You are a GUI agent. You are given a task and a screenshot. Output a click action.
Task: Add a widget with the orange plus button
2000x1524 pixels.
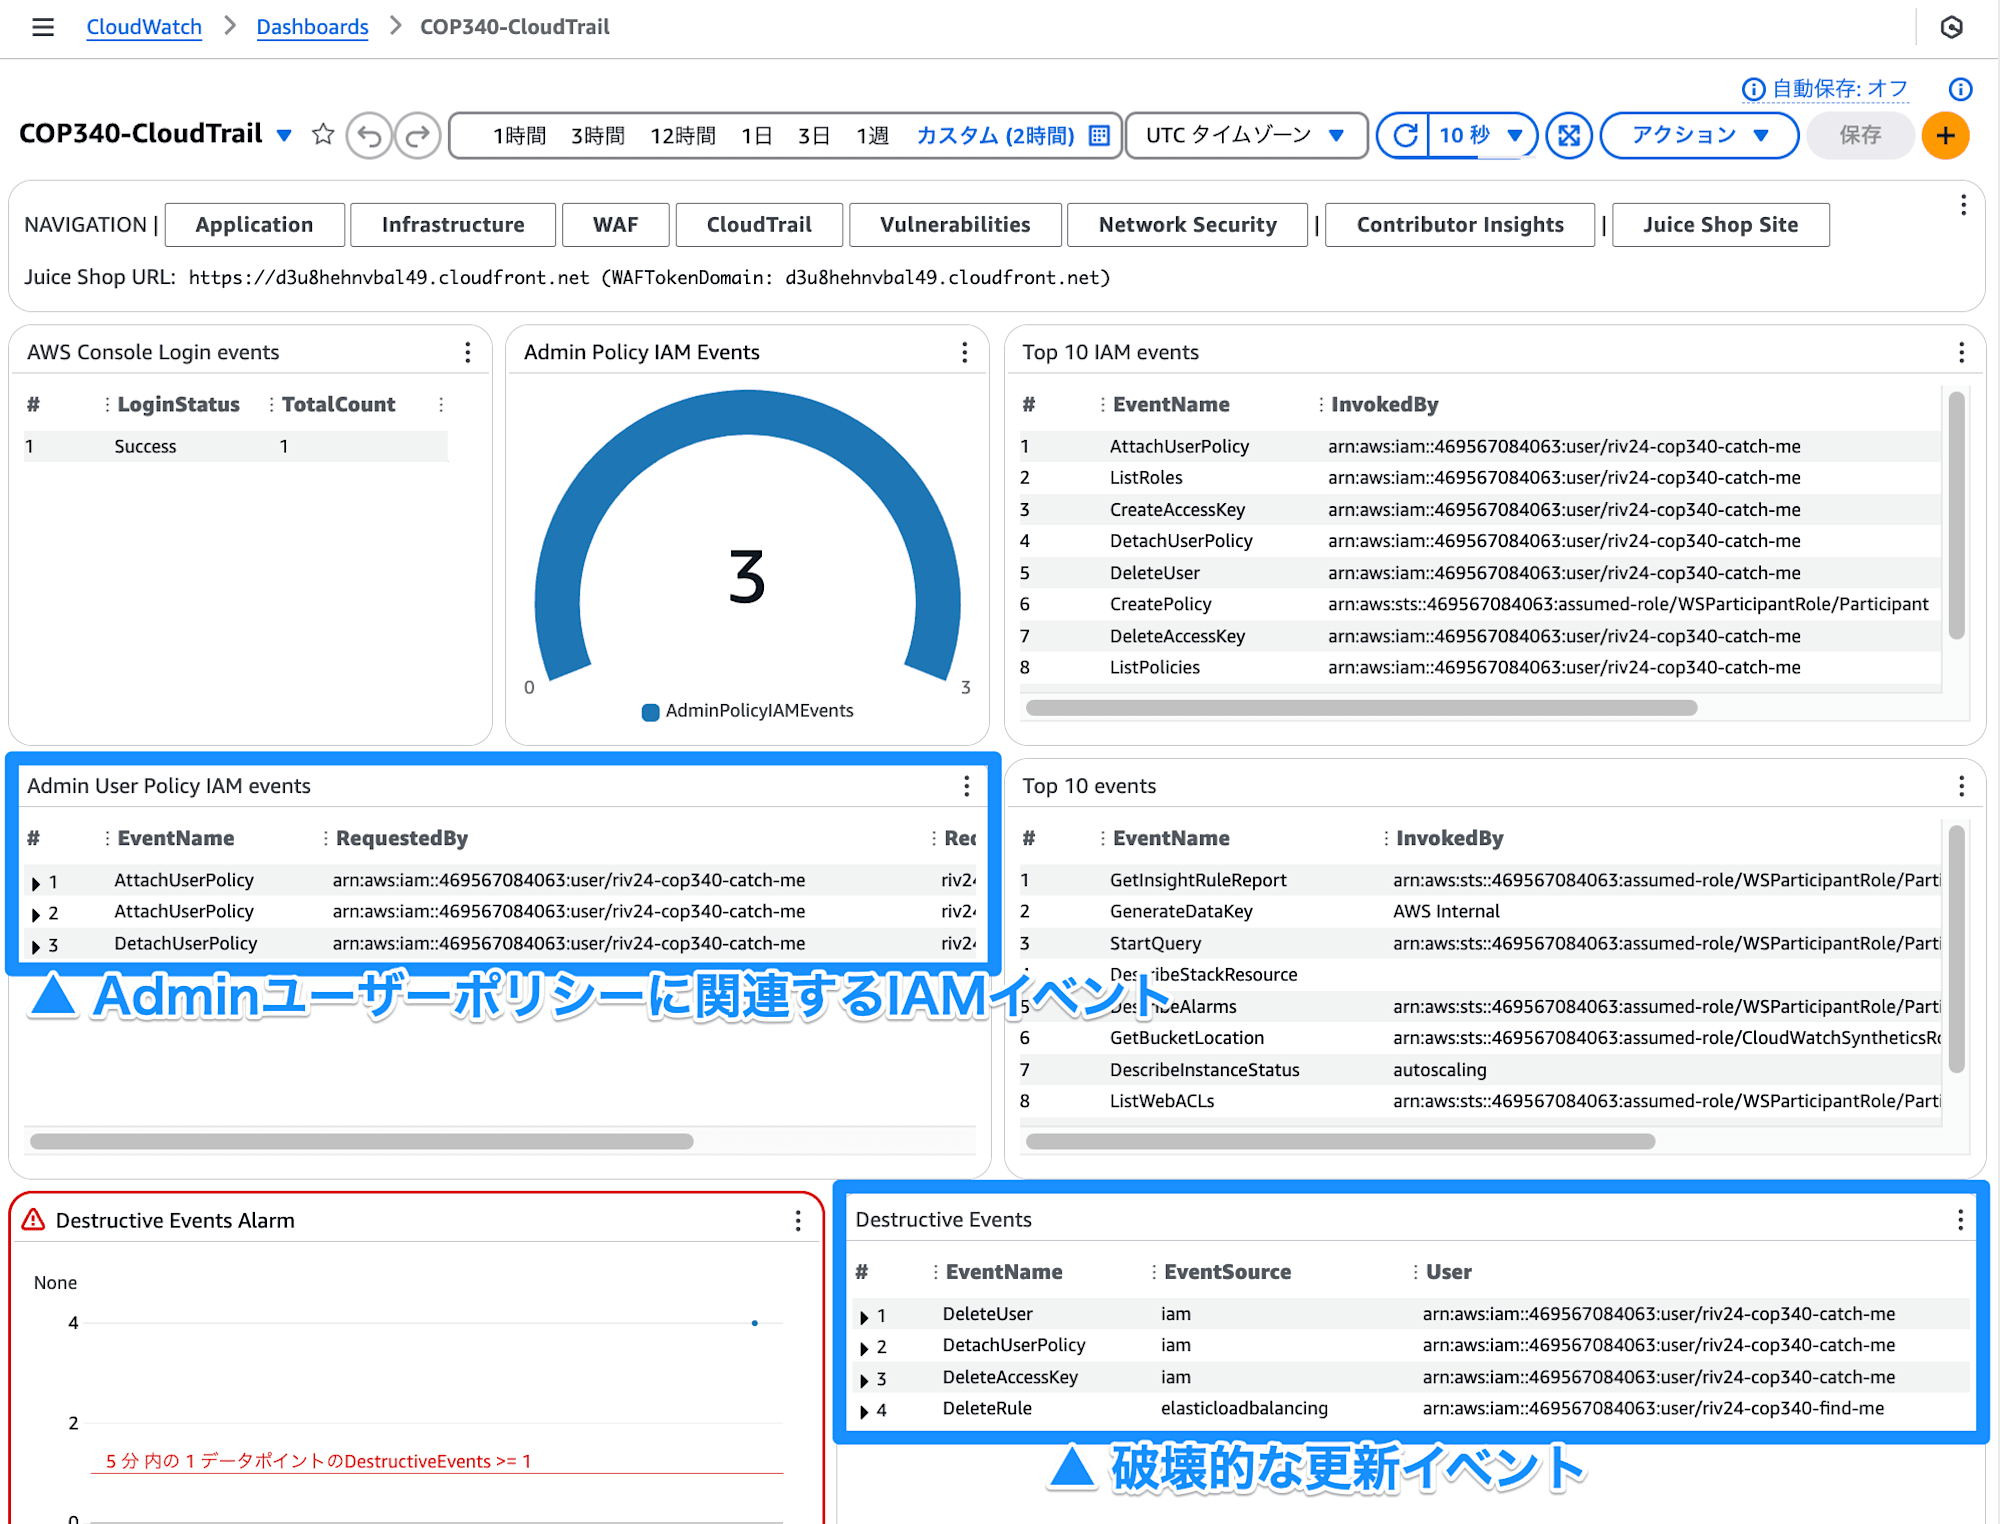pos(1945,135)
